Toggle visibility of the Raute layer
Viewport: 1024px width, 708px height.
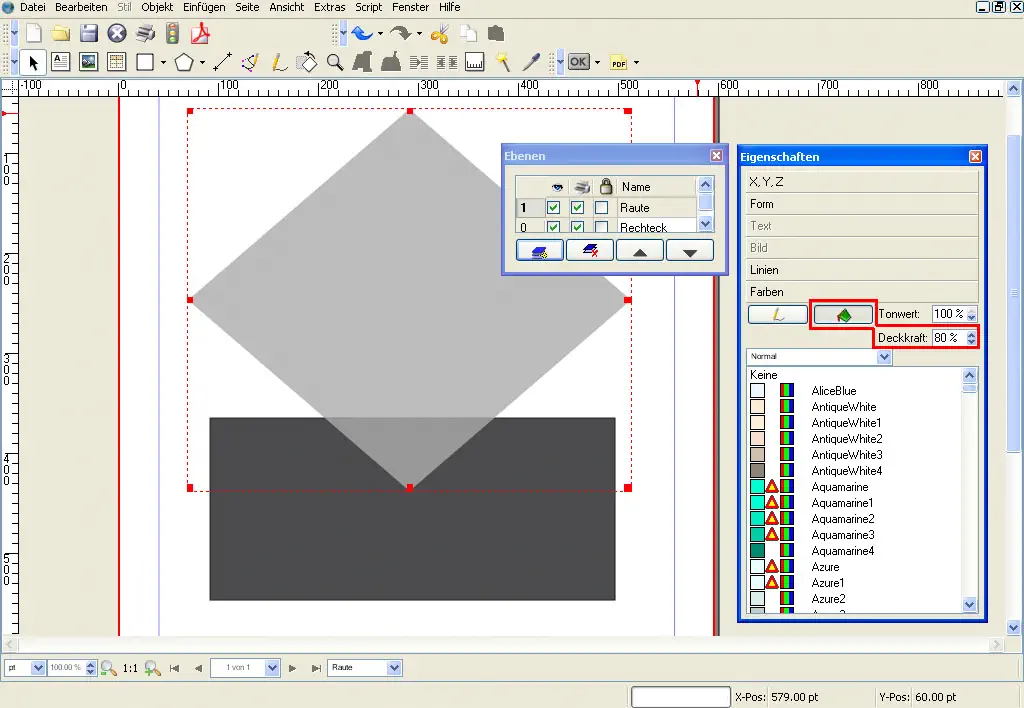click(553, 208)
